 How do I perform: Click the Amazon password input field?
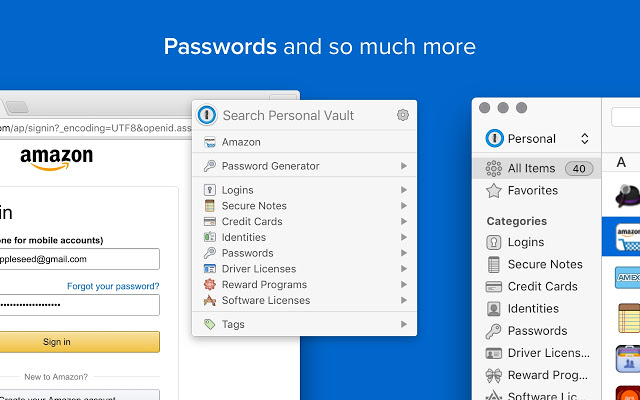click(80, 304)
